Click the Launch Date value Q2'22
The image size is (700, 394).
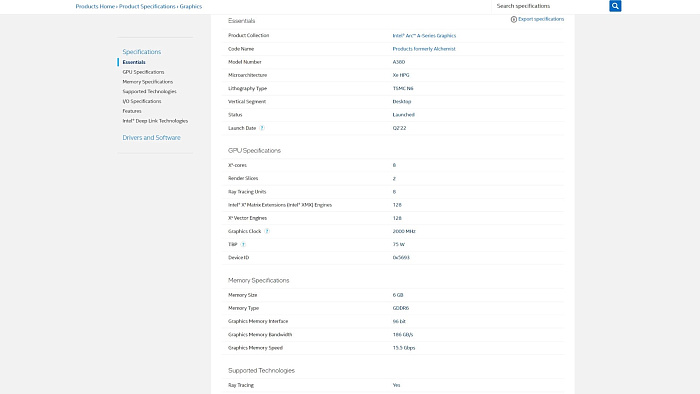[x=400, y=128]
